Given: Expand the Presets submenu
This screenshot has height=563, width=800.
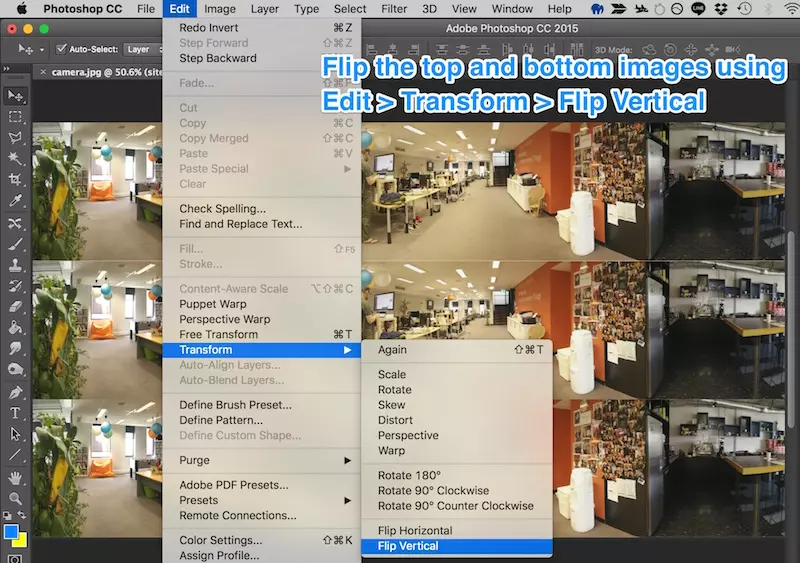Looking at the screenshot, I should pyautogui.click(x=262, y=500).
